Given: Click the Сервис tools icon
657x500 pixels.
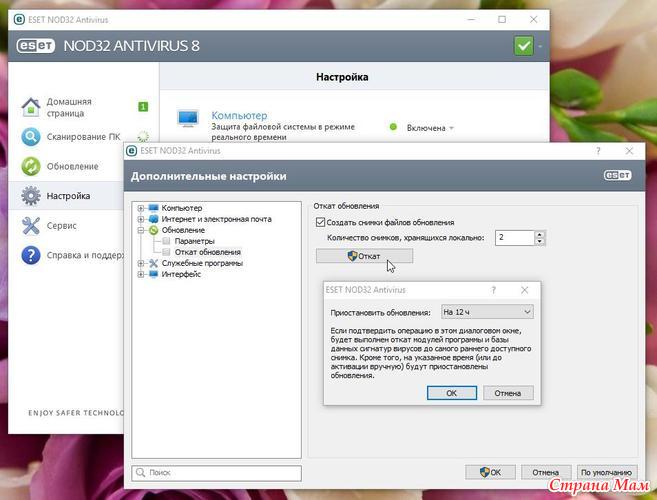Looking at the screenshot, I should (x=31, y=226).
